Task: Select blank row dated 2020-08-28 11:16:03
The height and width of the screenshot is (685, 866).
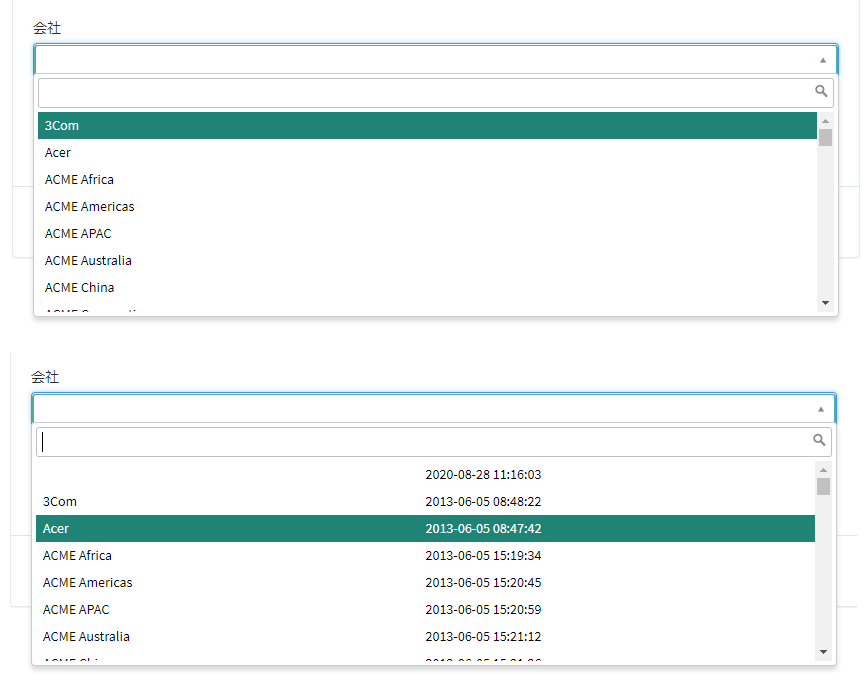Action: 425,475
